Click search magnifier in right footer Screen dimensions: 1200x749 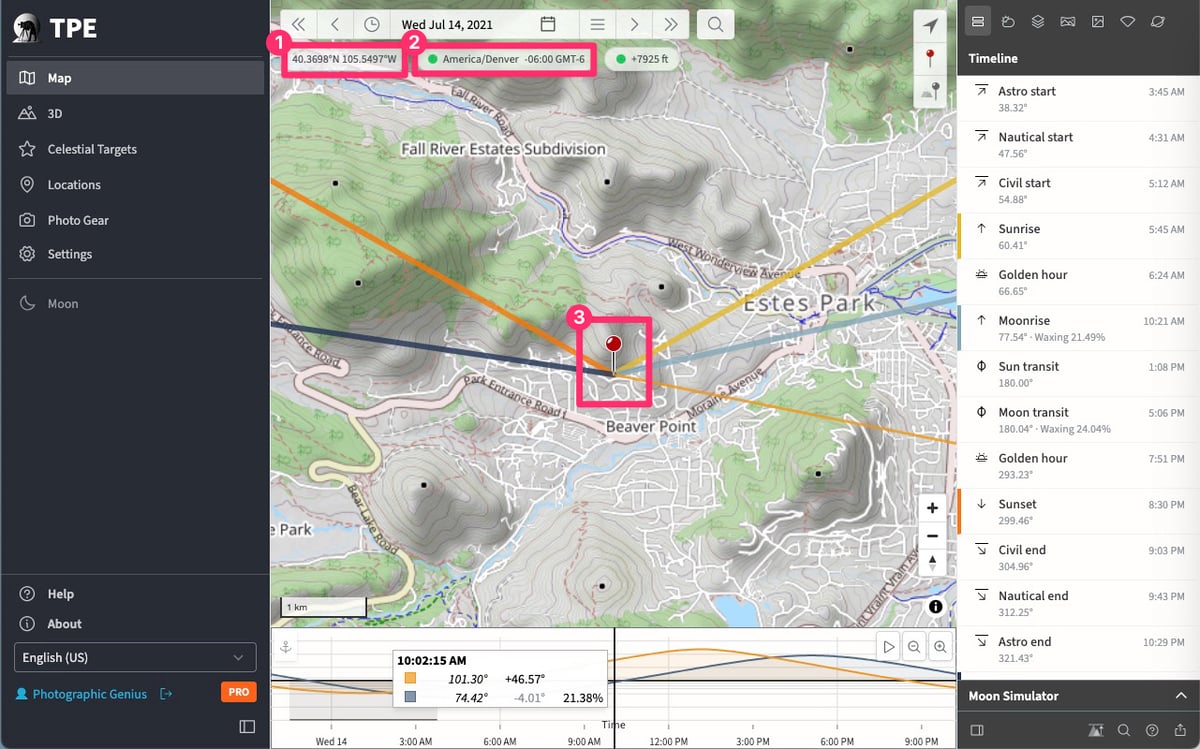[x=1124, y=730]
